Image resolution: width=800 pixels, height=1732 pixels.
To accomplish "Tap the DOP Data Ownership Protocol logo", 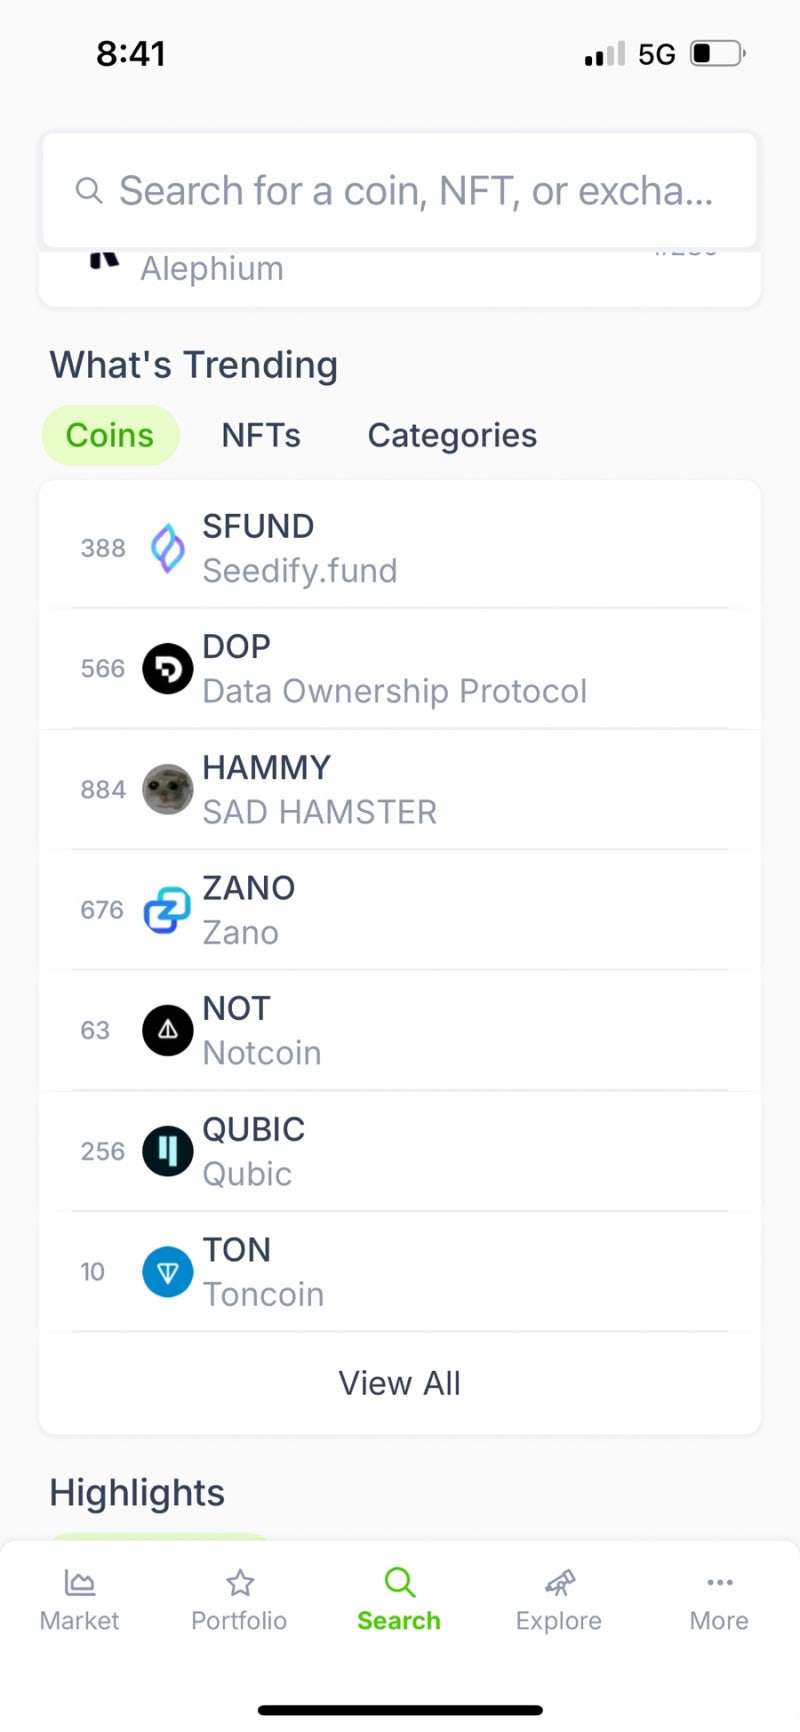I will tap(167, 668).
